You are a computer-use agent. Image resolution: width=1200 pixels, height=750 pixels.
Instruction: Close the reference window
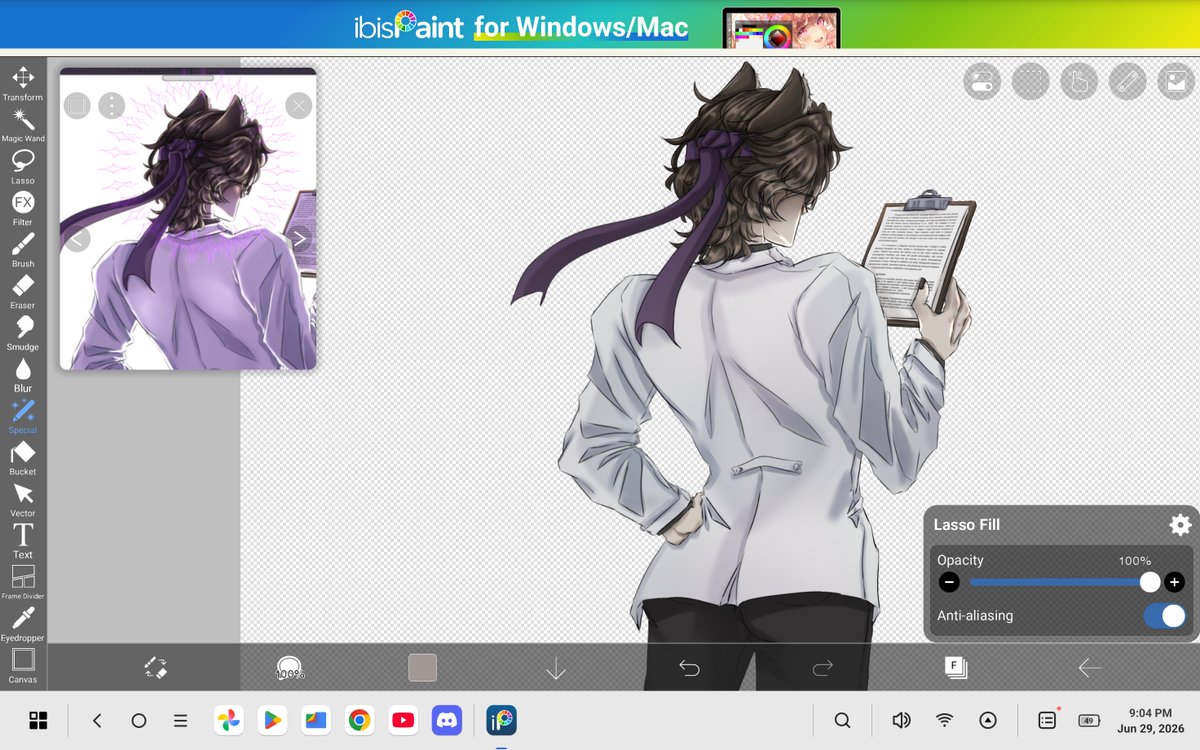tap(298, 106)
